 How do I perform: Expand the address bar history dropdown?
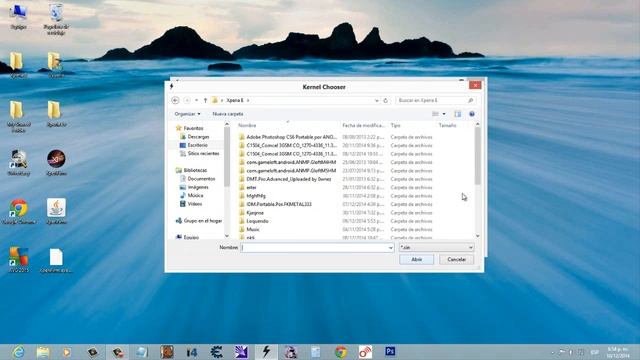[377, 100]
